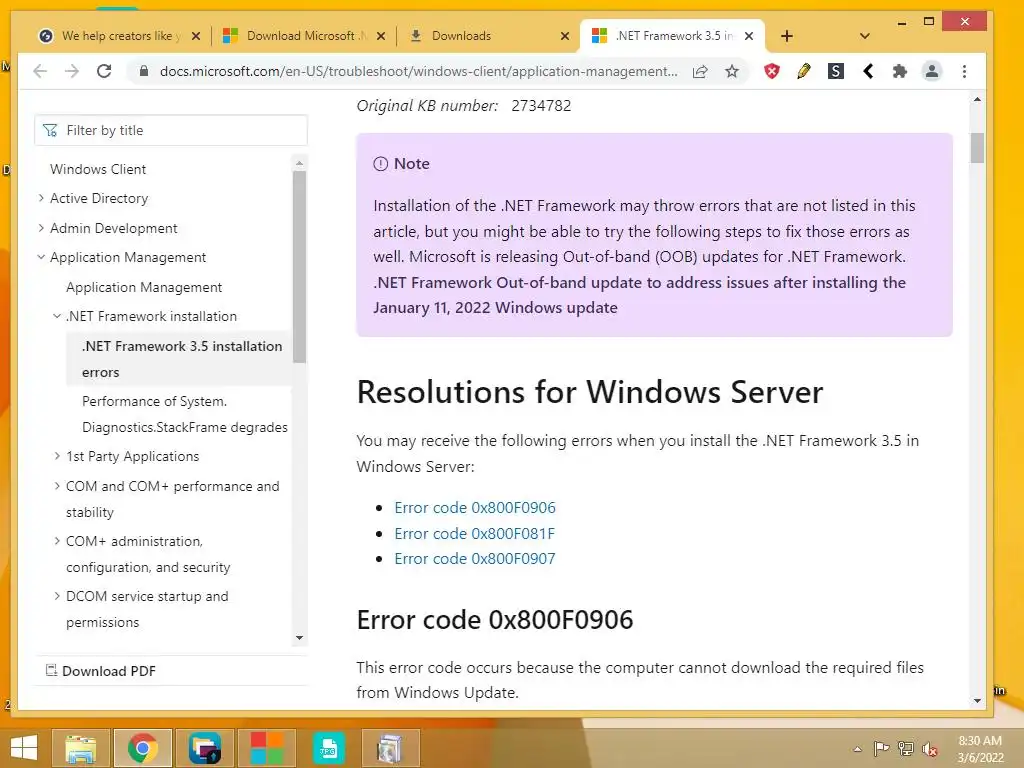Click the Chrome taskbar icon
The image size is (1024, 768).
coord(143,748)
